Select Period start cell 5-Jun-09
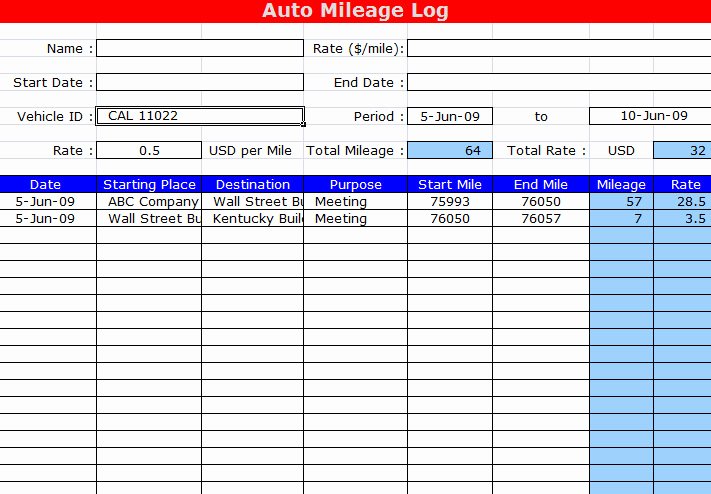The width and height of the screenshot is (711, 494). click(450, 116)
